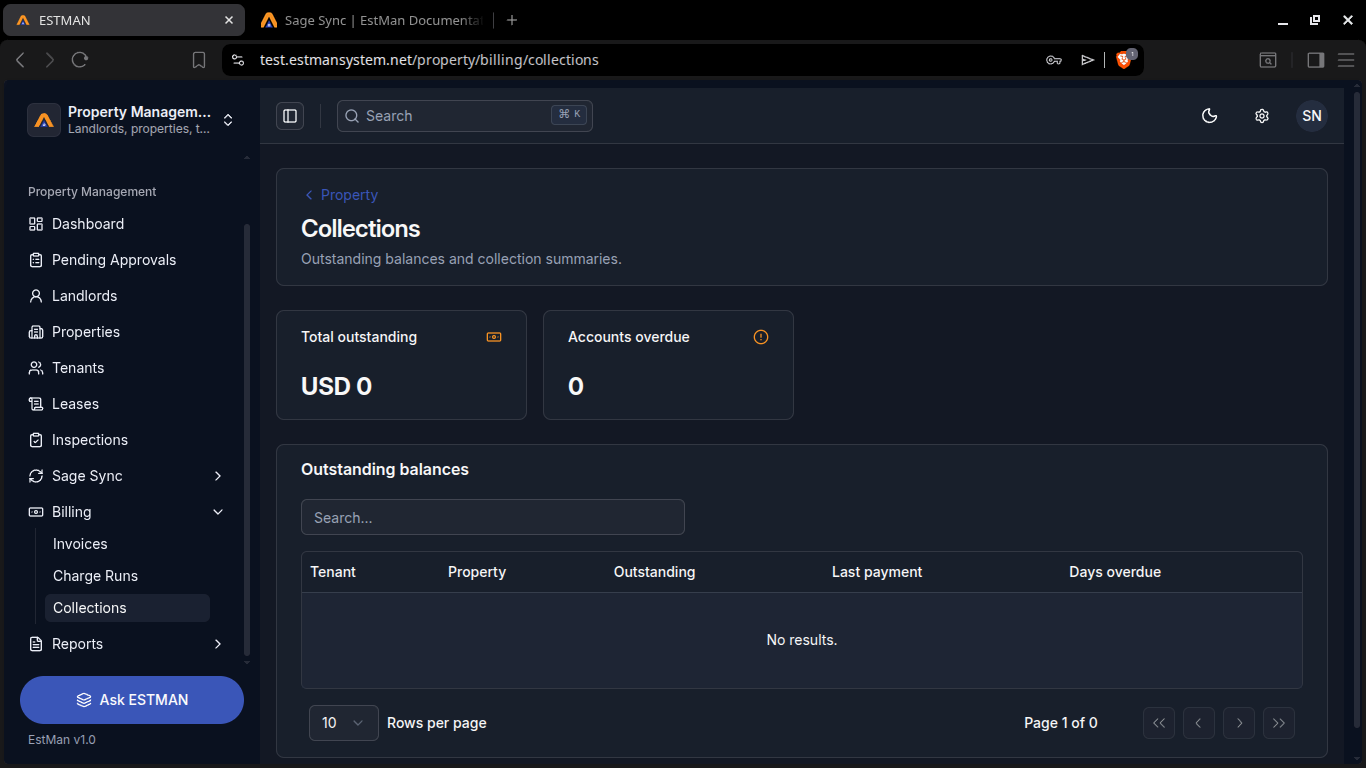
Task: Open browser tab search icon
Action: (1268, 60)
